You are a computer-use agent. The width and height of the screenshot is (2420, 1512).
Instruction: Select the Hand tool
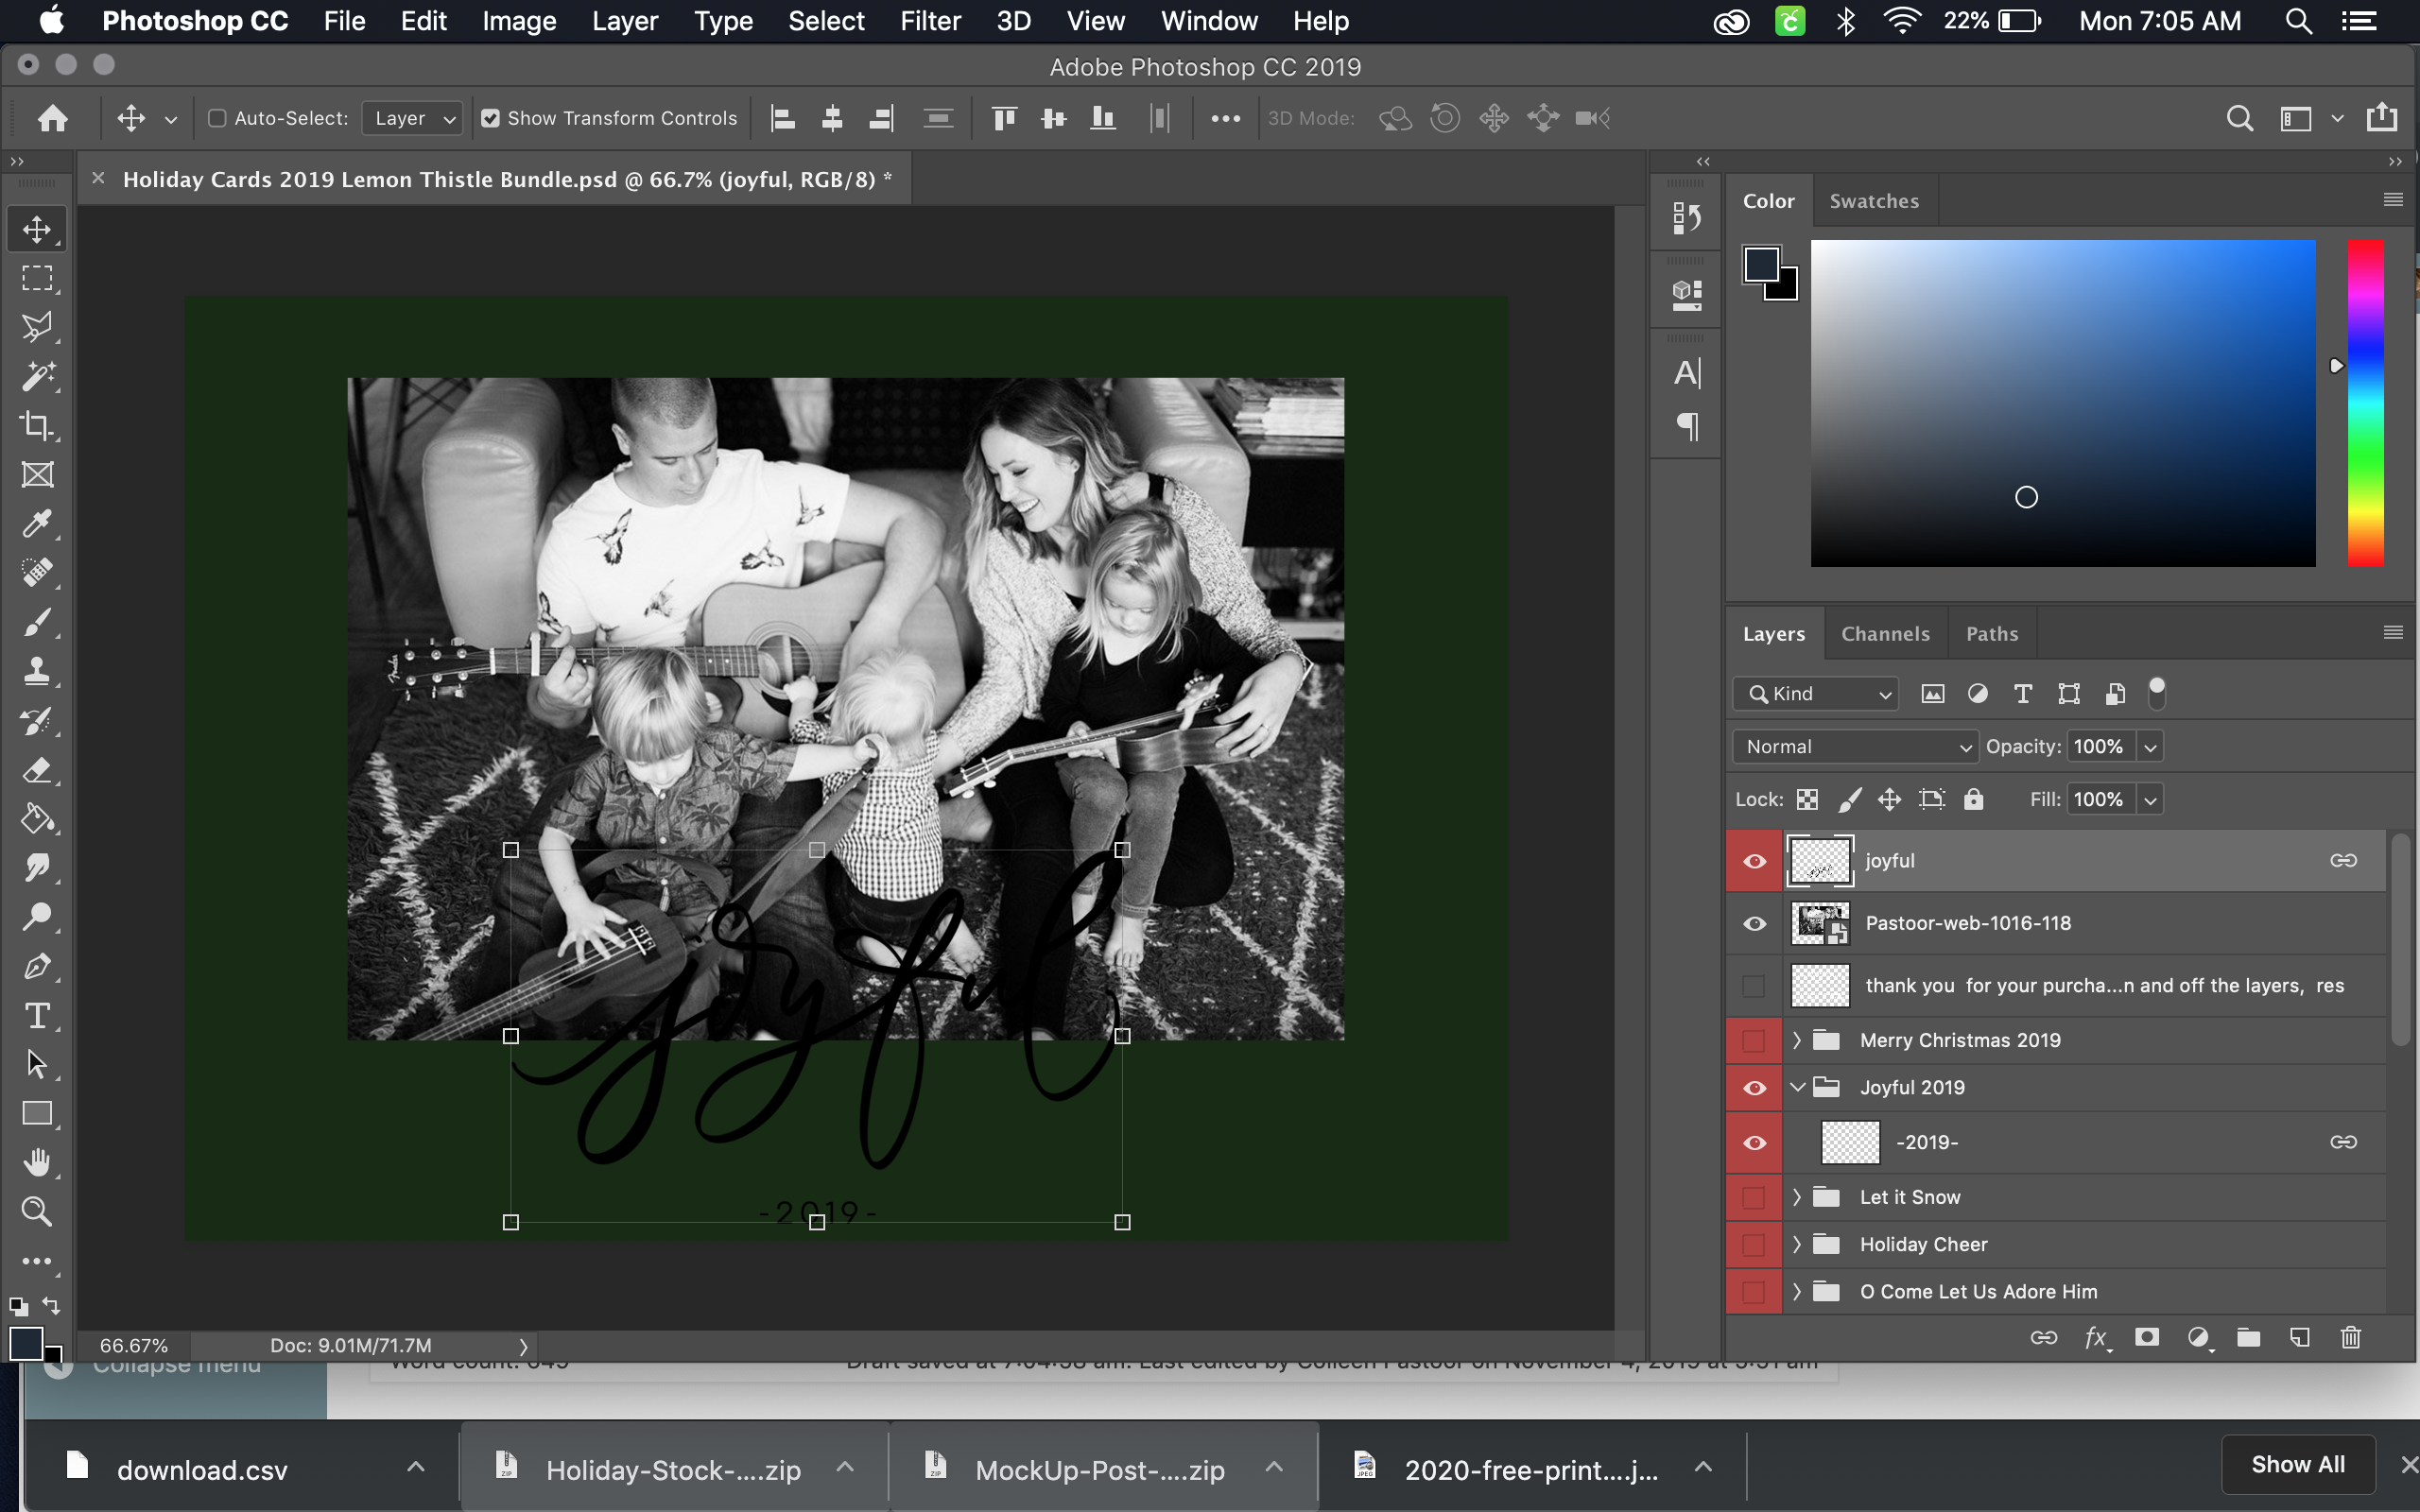tap(37, 1163)
